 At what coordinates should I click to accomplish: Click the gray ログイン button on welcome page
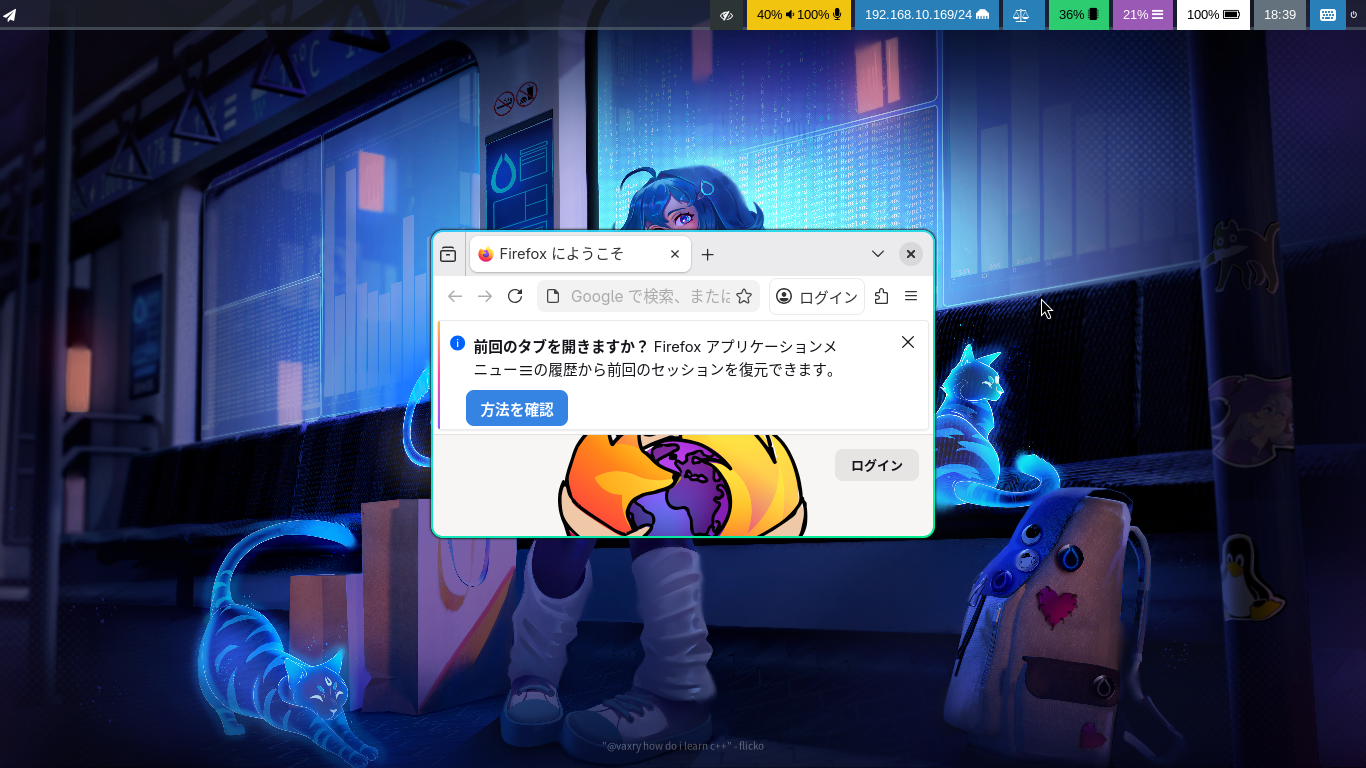click(x=877, y=465)
